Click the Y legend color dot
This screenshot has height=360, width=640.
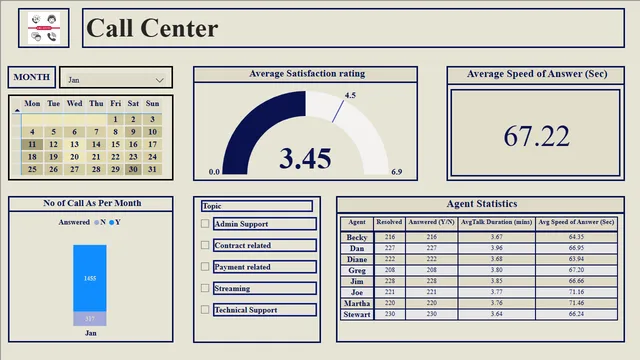tap(111, 222)
